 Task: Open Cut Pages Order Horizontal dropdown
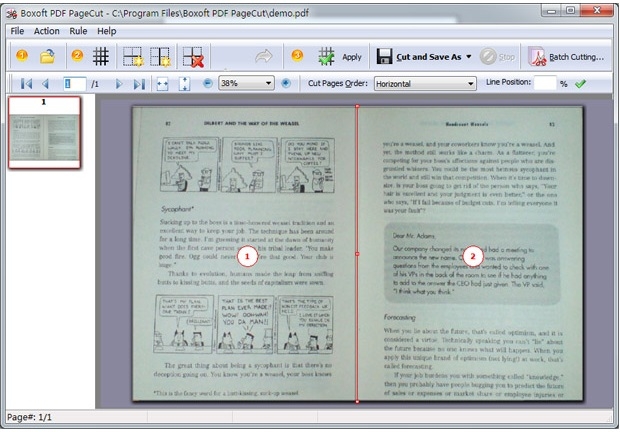(x=425, y=84)
